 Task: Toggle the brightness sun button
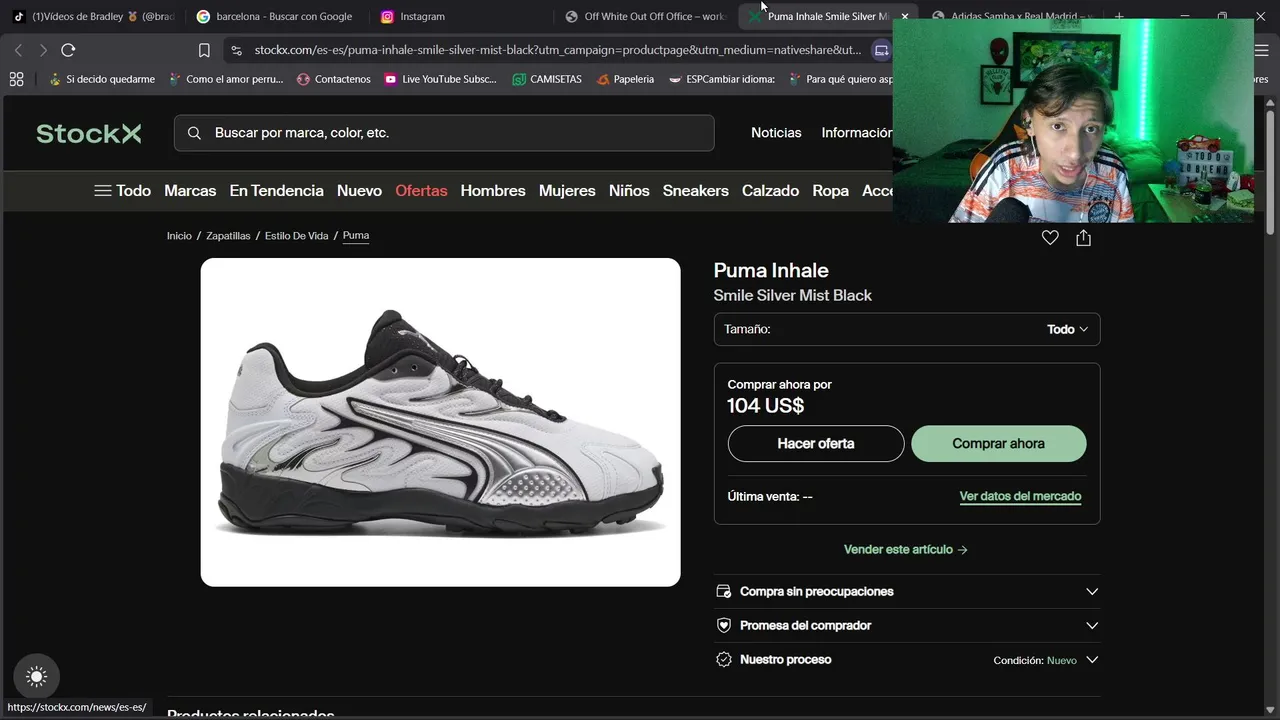tap(37, 677)
